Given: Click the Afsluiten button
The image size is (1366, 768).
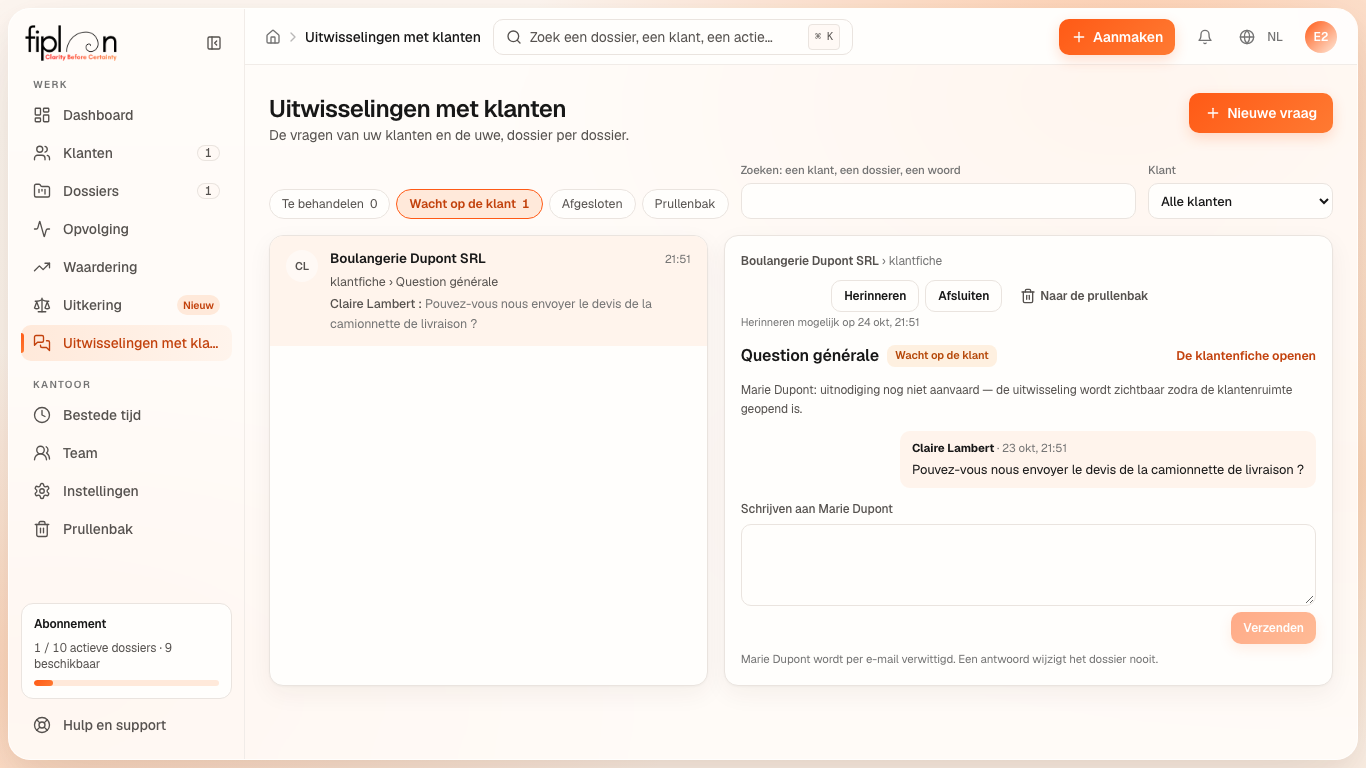Looking at the screenshot, I should point(963,296).
